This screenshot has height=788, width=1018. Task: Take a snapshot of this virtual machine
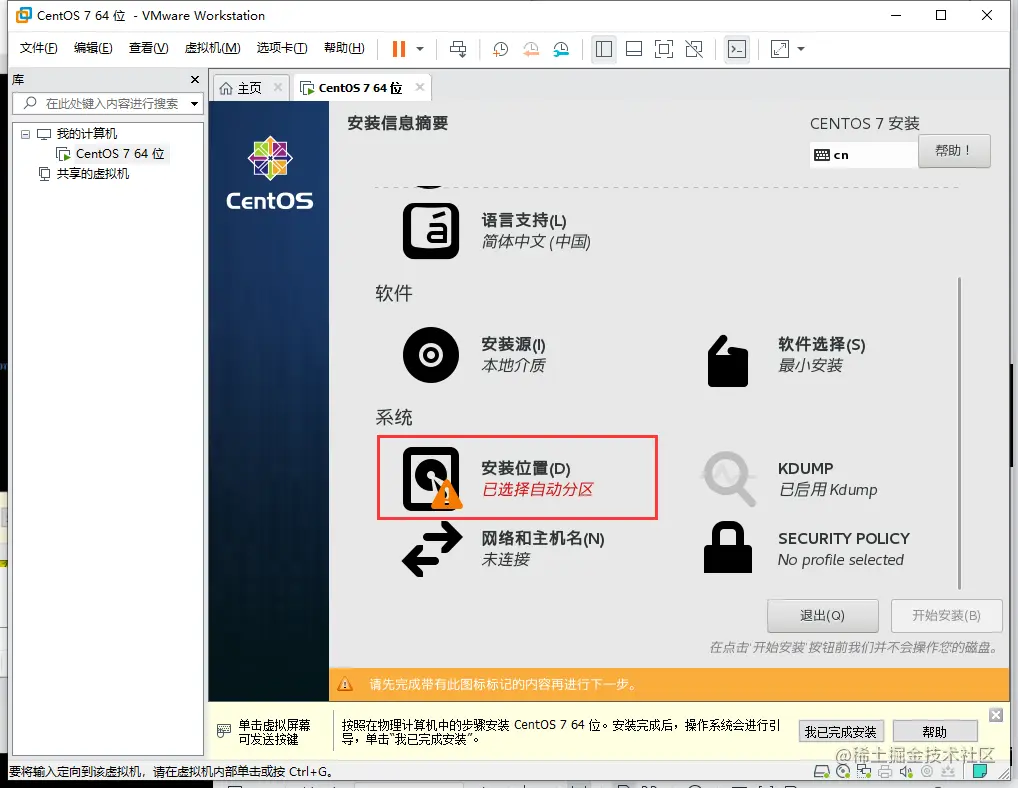pos(500,49)
